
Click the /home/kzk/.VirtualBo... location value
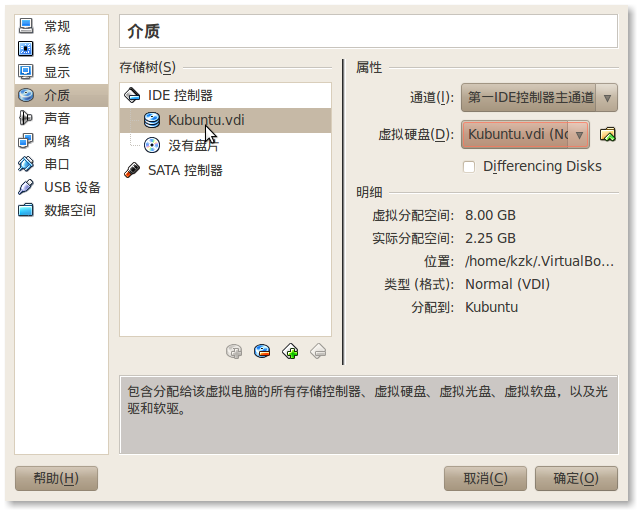[540, 261]
